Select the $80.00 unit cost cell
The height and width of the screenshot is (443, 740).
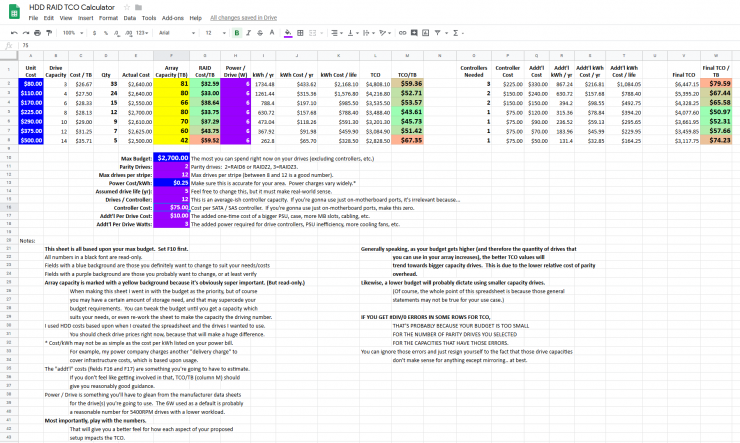[x=31, y=84]
